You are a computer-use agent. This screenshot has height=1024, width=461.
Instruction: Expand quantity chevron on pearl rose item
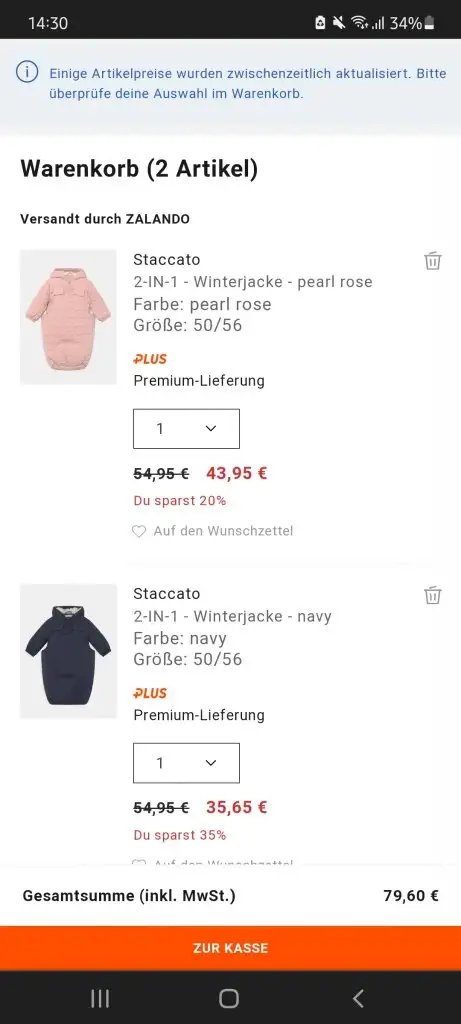(210, 428)
